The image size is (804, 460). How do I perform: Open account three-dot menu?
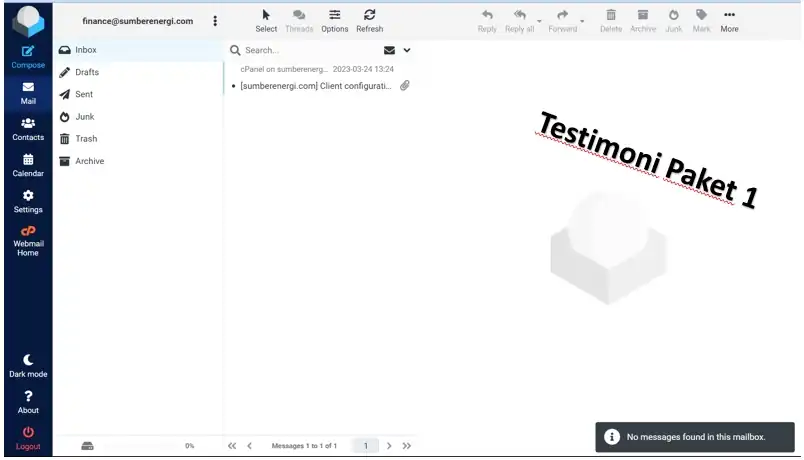click(215, 21)
